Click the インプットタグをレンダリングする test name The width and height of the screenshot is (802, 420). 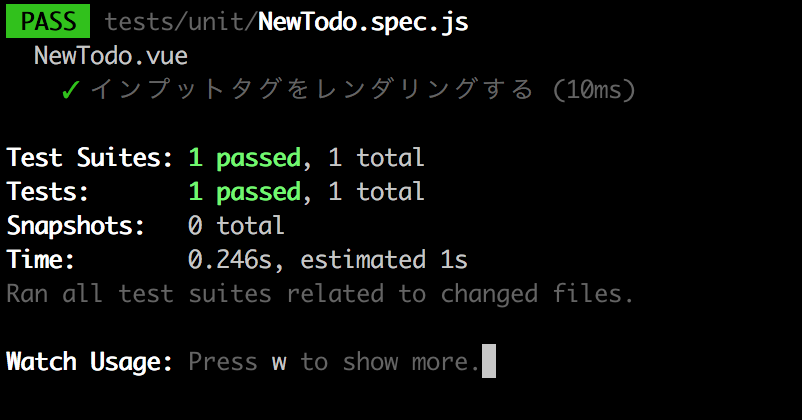click(x=311, y=90)
